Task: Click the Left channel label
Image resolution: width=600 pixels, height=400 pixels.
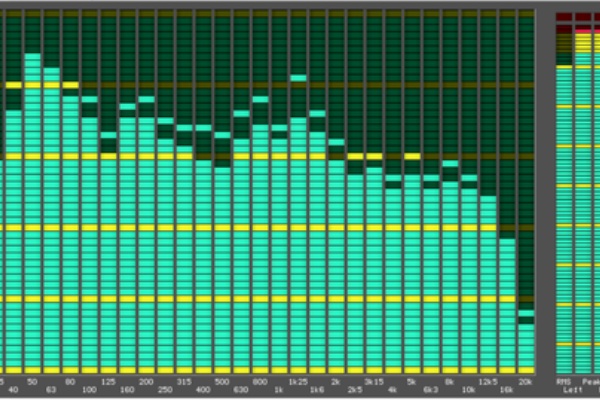Action: [572, 390]
